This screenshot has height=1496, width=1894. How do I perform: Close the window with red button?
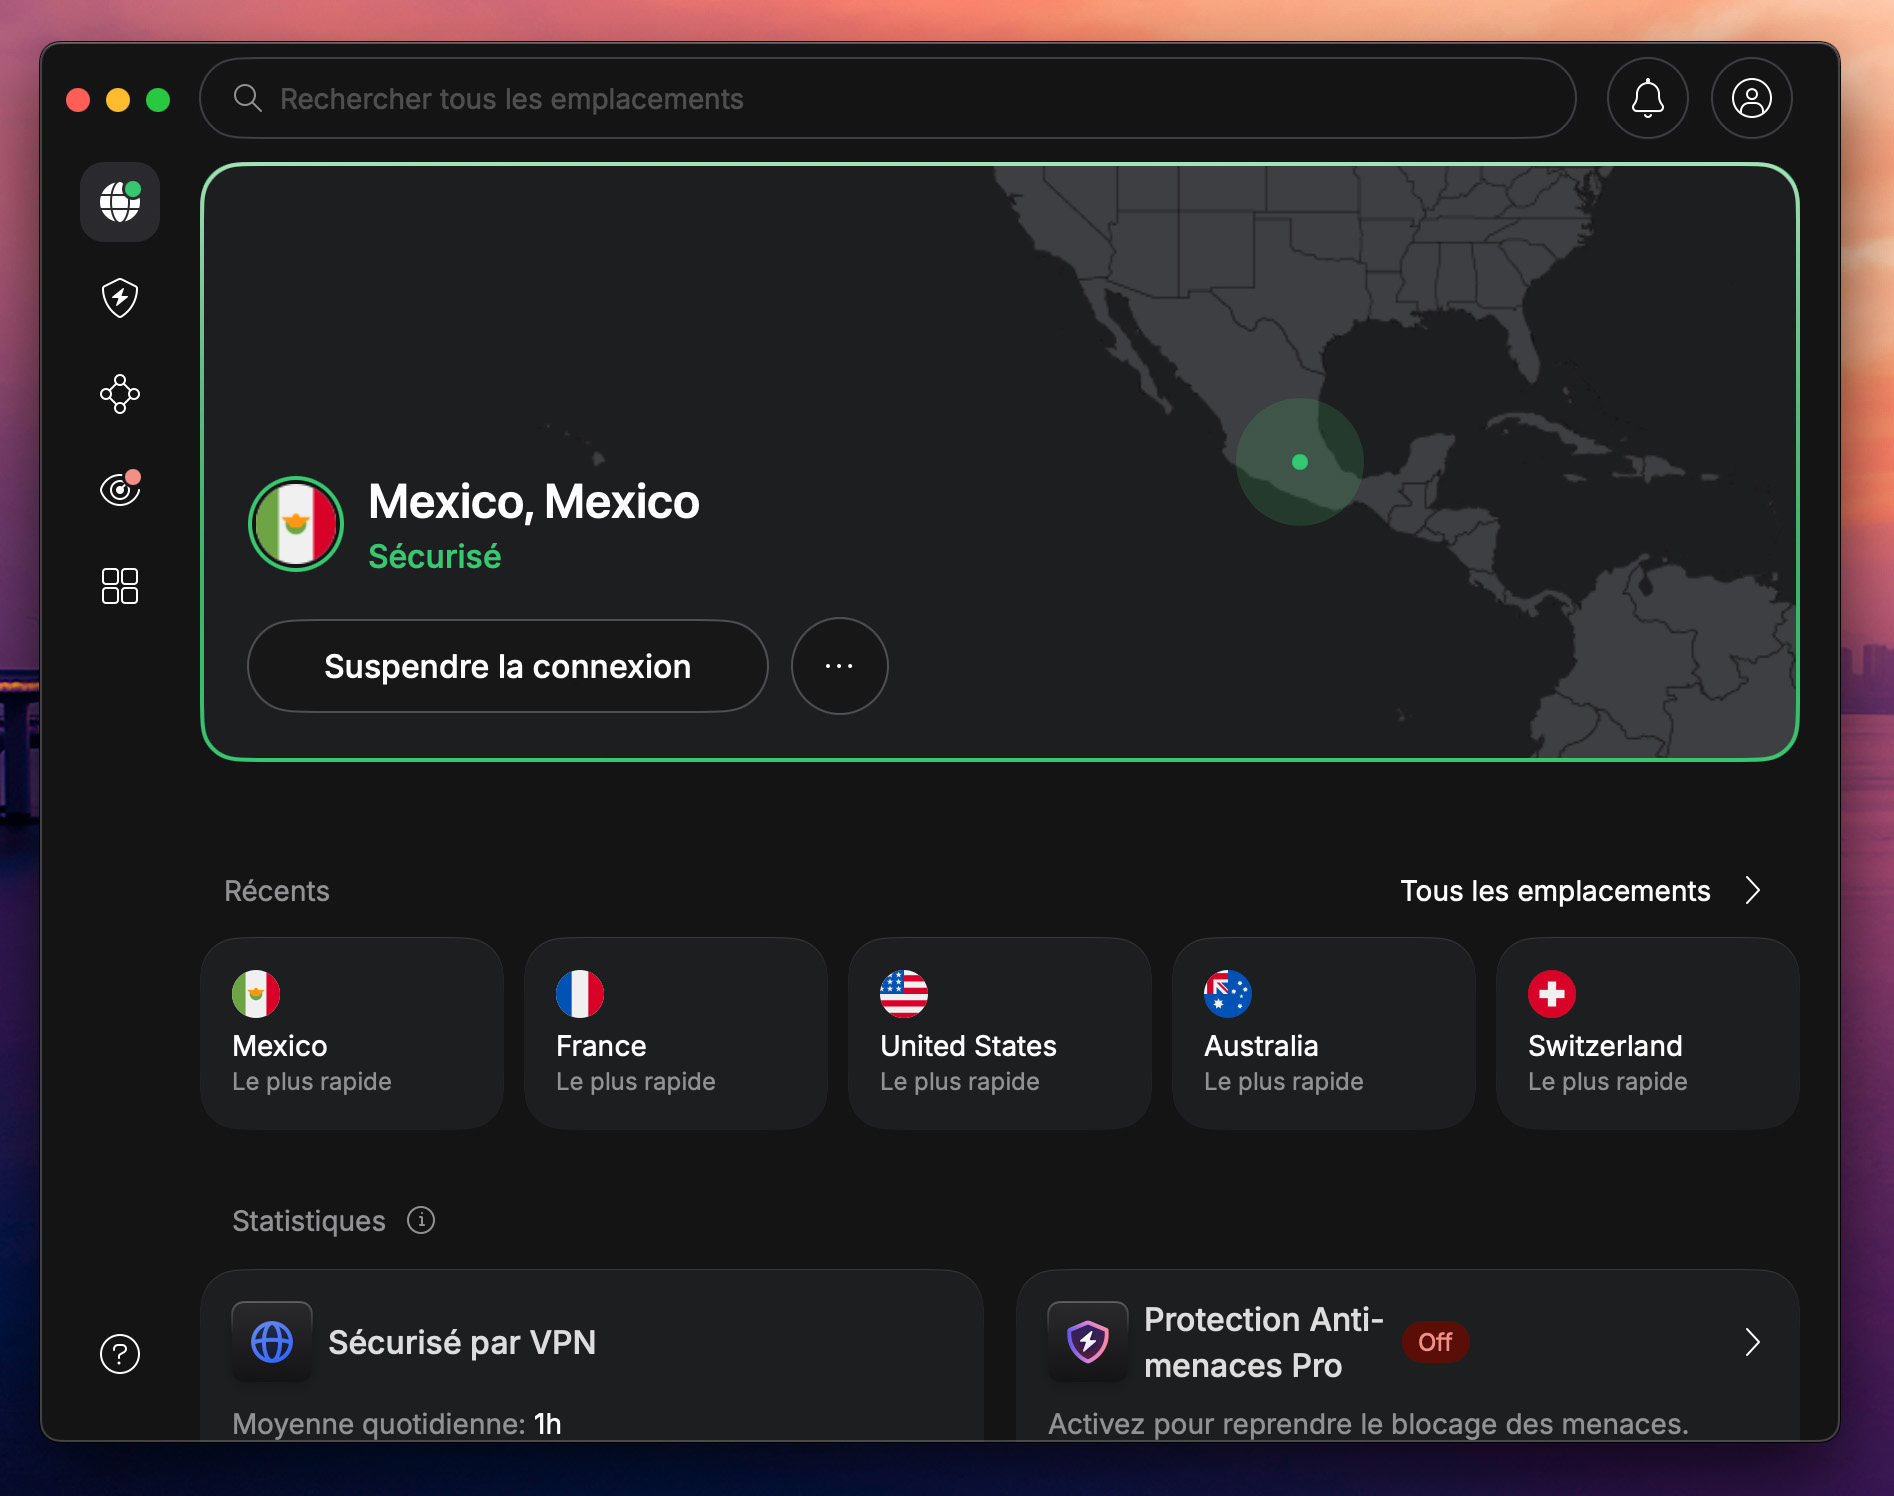coord(78,100)
